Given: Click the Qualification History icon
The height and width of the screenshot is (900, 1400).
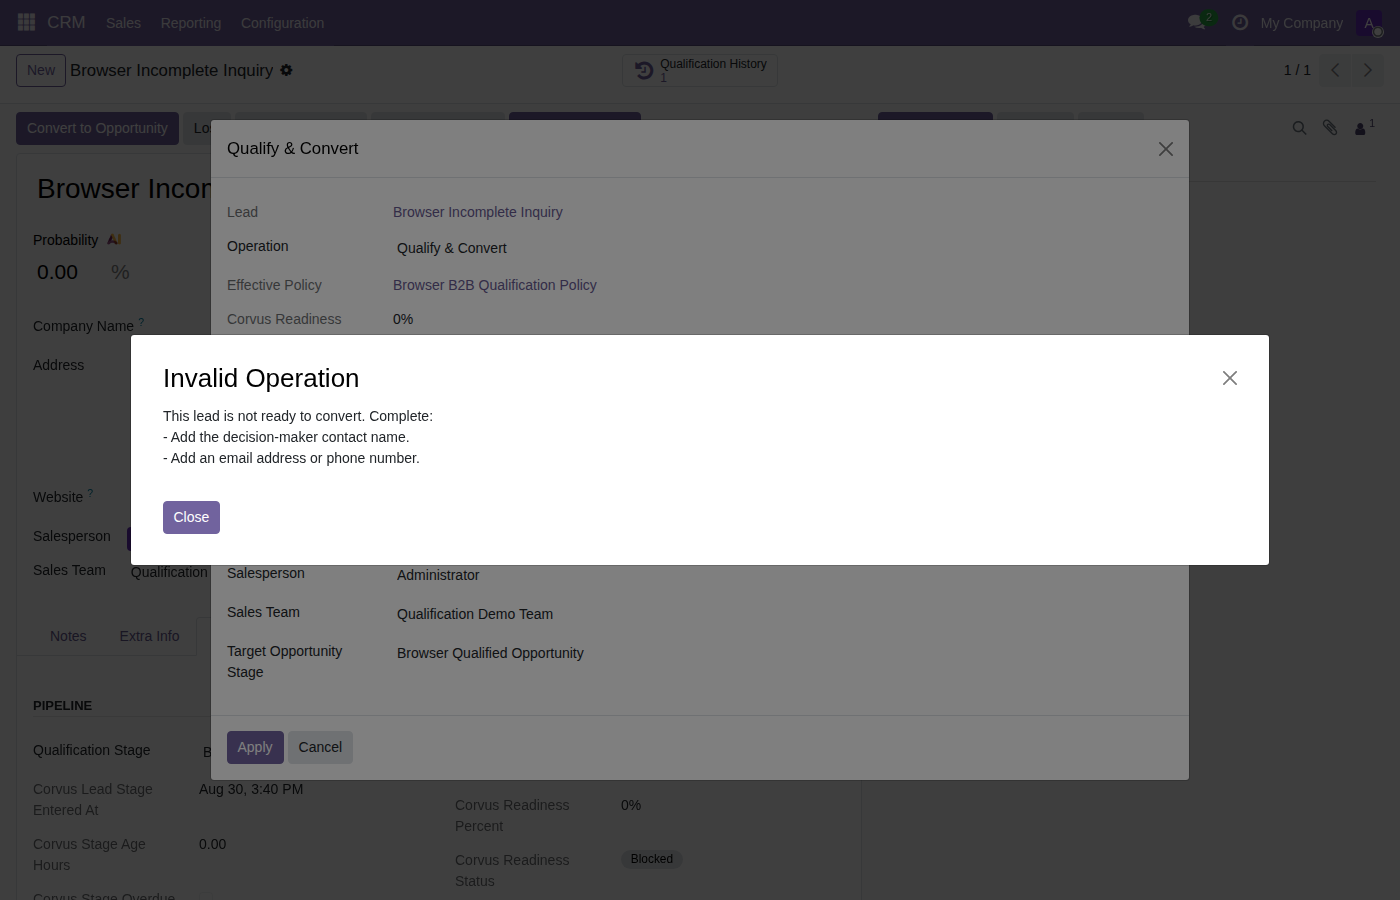Looking at the screenshot, I should pyautogui.click(x=644, y=70).
